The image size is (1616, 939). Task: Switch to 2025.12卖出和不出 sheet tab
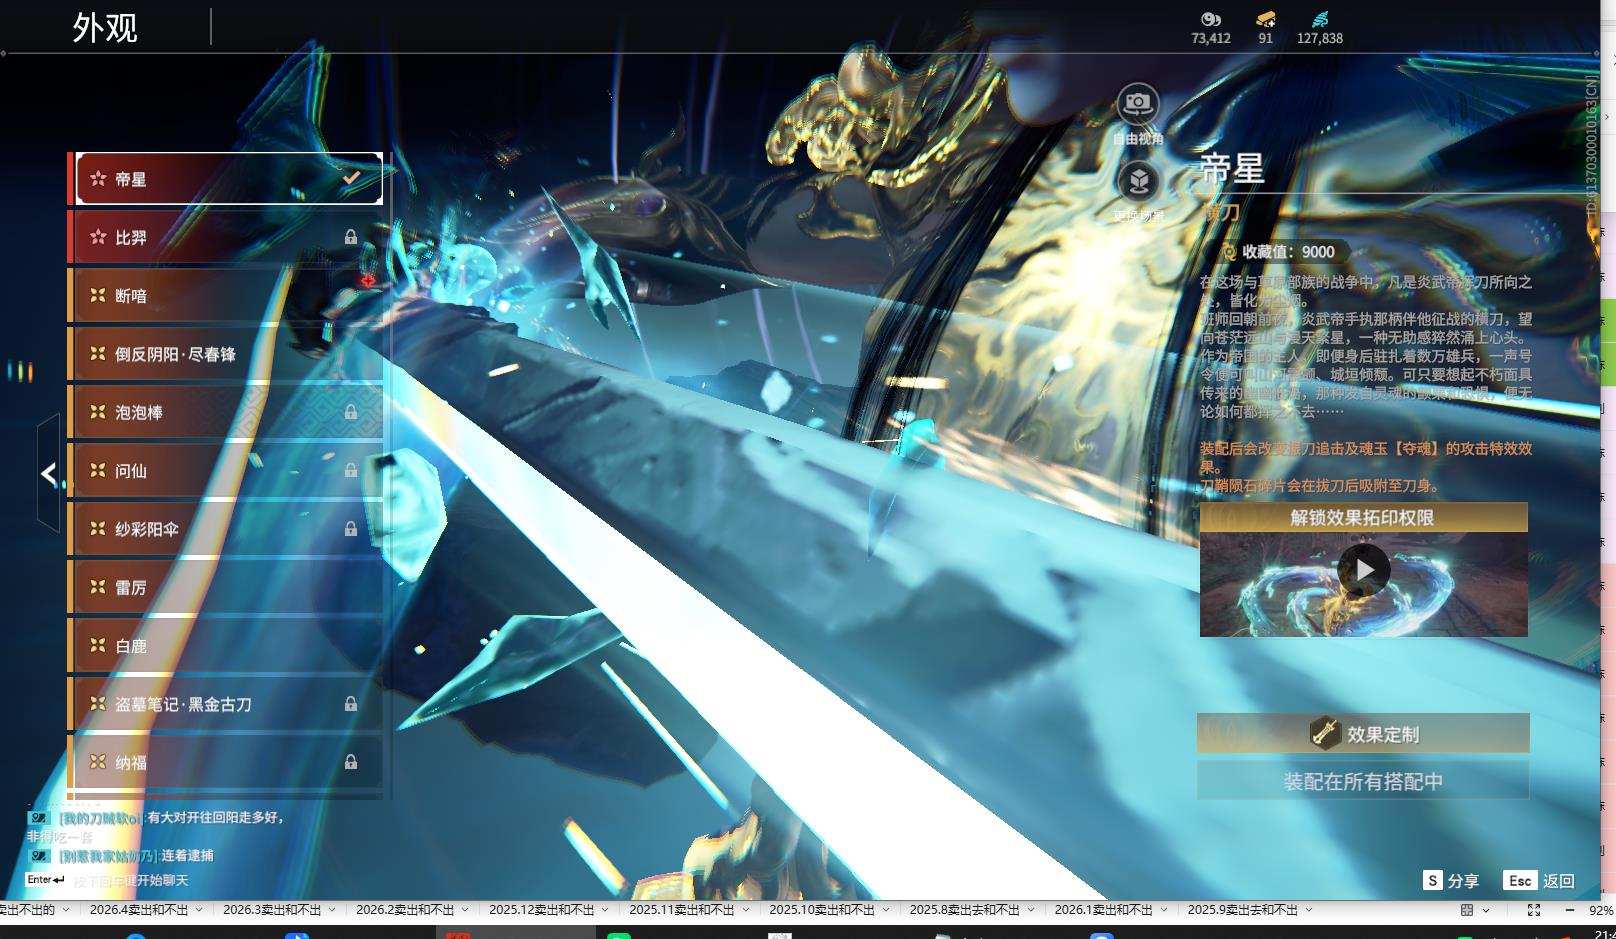point(541,910)
